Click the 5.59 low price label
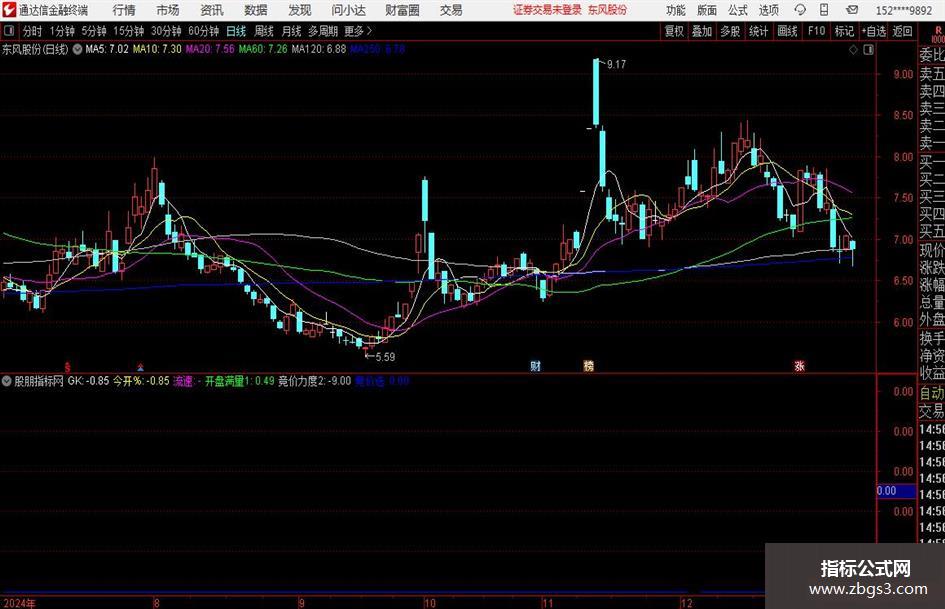This screenshot has height=609, width=945. point(386,357)
